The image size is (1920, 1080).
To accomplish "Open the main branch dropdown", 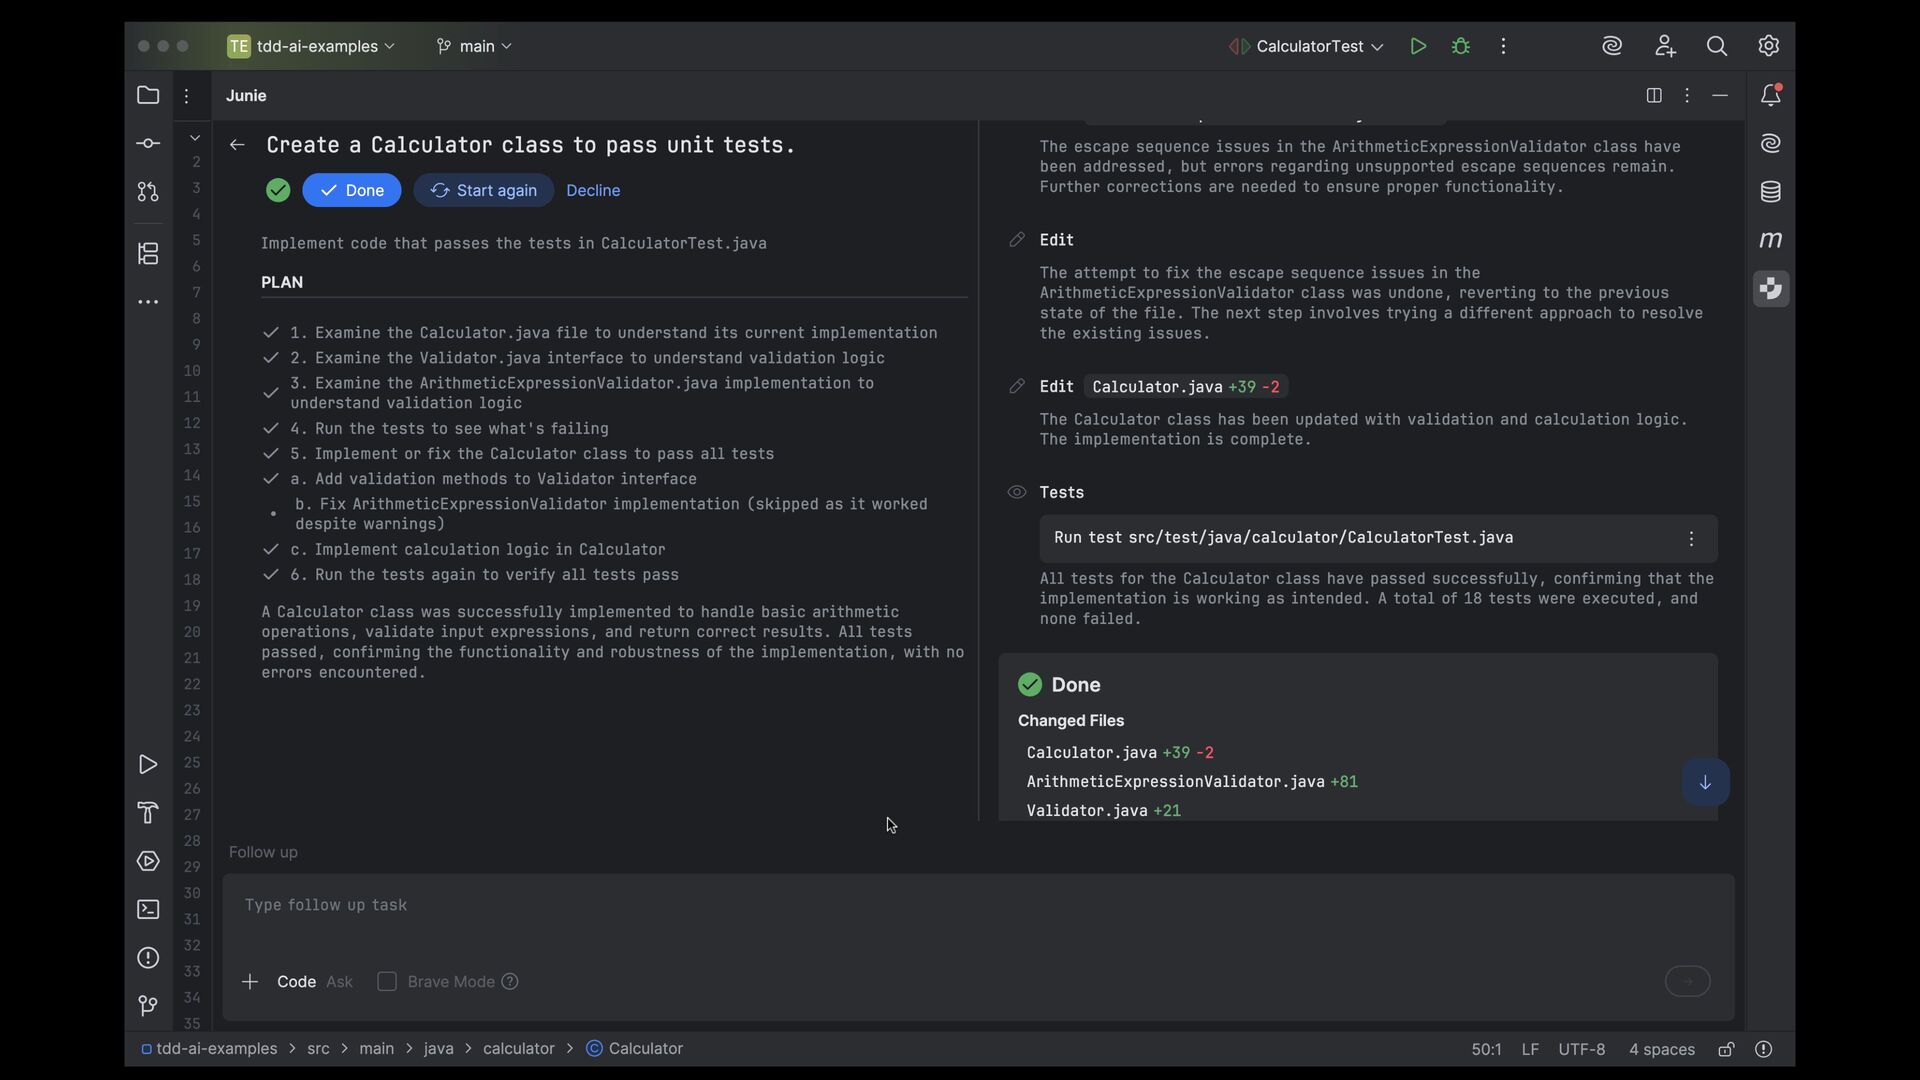I will (x=475, y=46).
